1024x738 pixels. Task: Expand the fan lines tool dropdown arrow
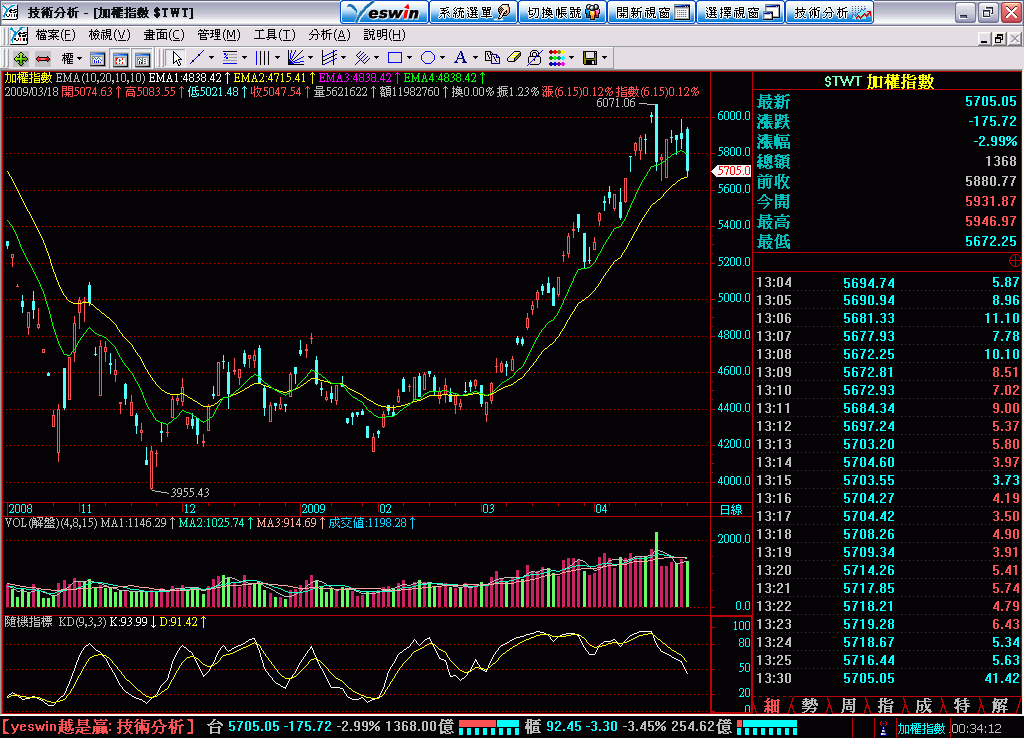pyautogui.click(x=310, y=58)
